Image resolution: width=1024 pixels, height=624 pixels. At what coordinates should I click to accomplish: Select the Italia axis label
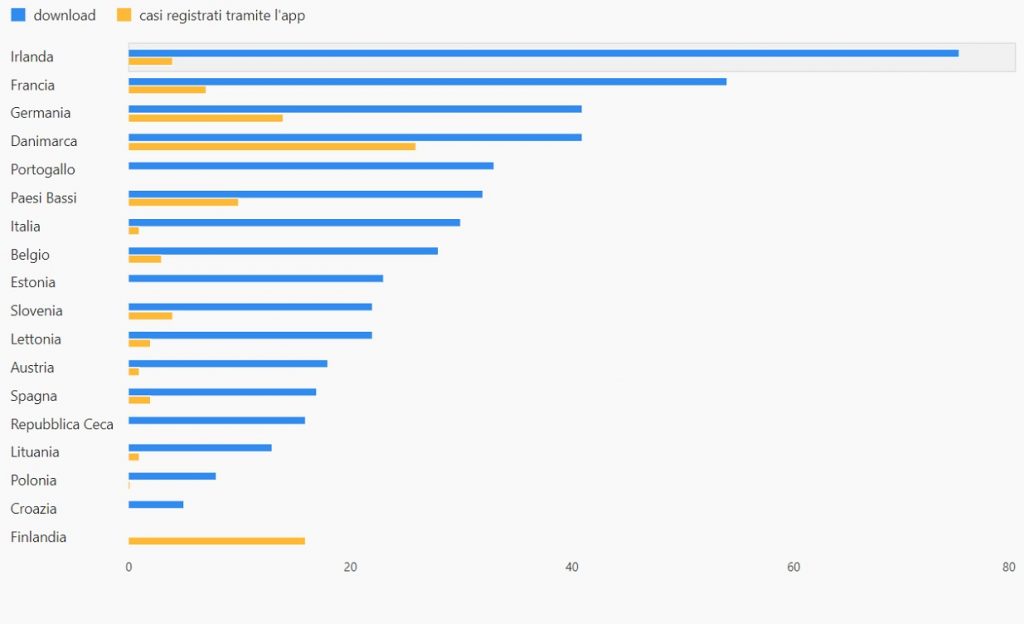coord(25,226)
